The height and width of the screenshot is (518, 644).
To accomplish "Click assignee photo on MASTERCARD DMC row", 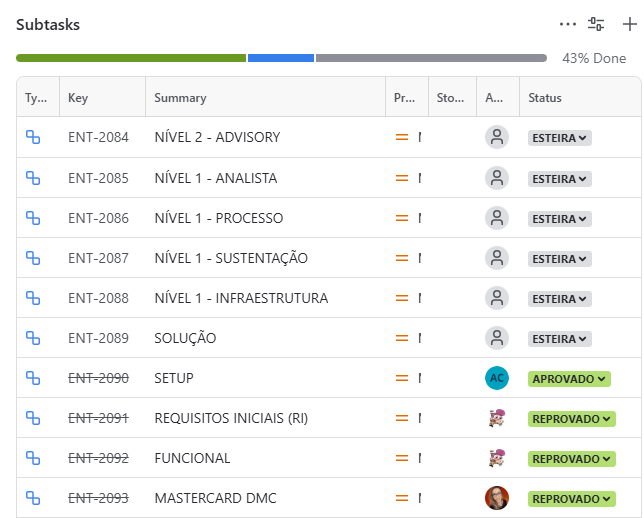I will click(497, 498).
